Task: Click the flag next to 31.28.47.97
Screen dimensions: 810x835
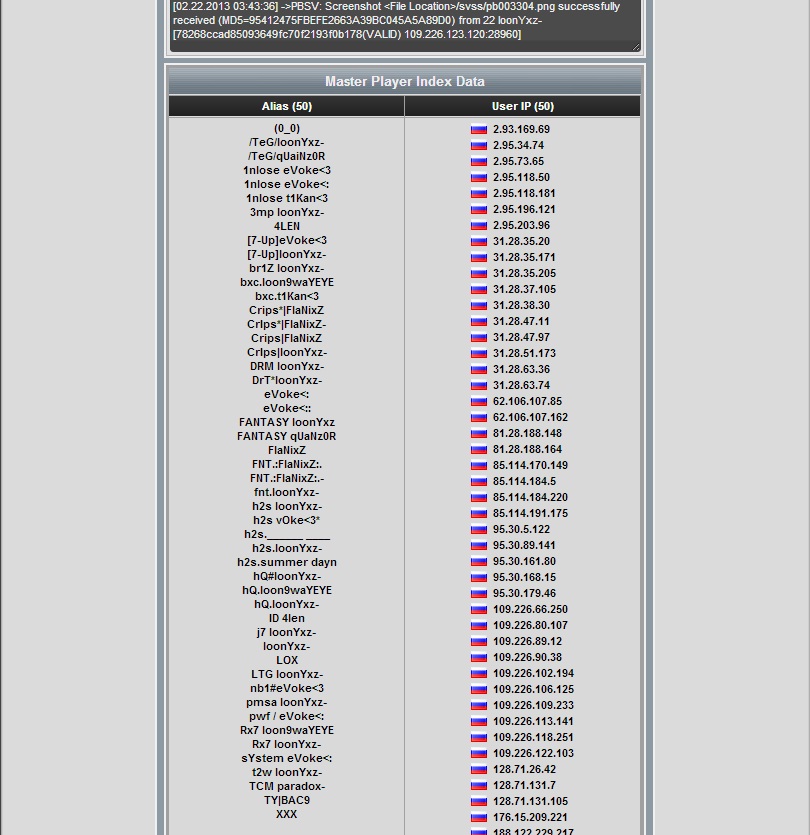Action: [x=479, y=337]
